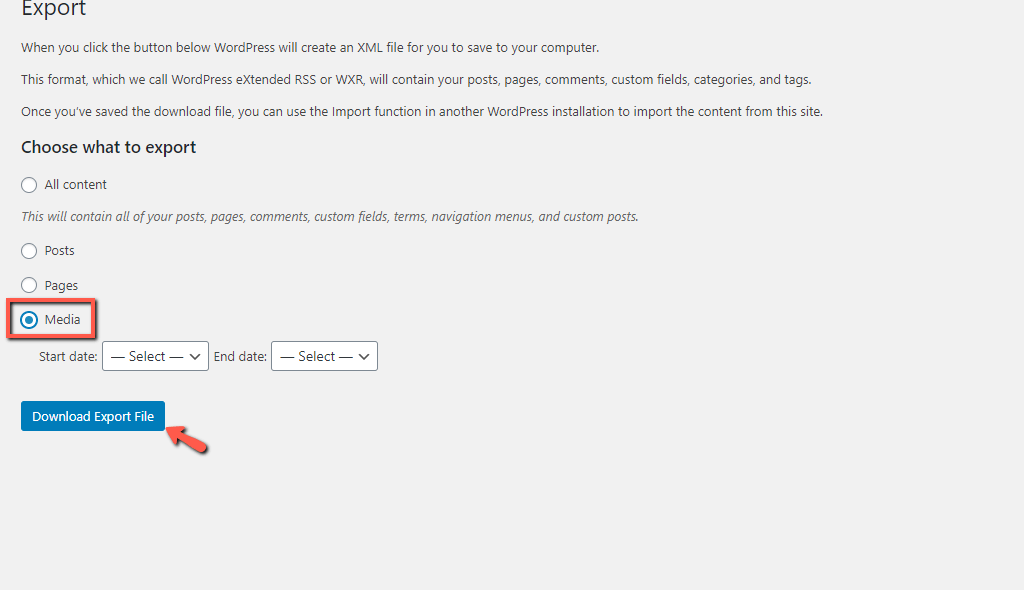Click the sentence about the Import function
The image size is (1024, 590).
click(x=422, y=112)
